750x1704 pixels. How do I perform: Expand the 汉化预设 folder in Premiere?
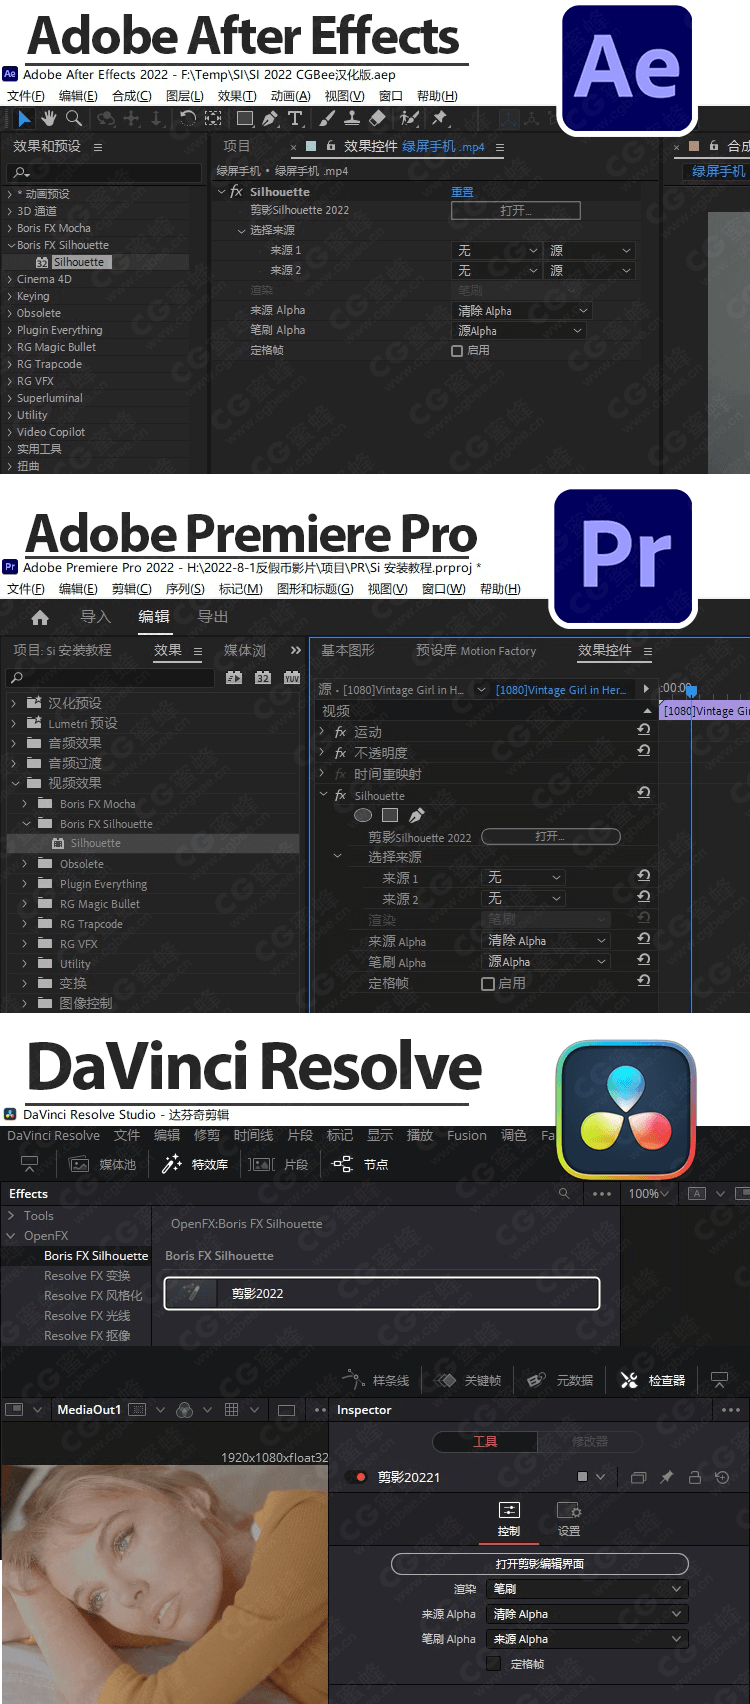click(13, 703)
